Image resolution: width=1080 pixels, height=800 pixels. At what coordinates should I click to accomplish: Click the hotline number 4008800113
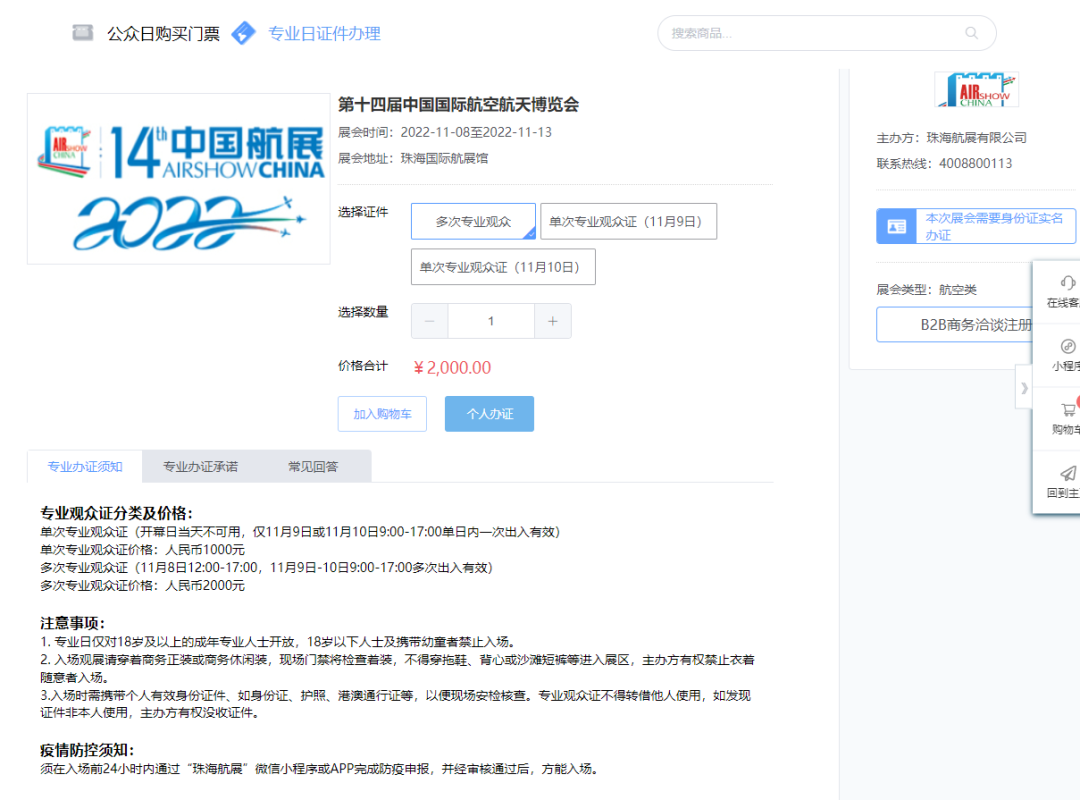click(x=975, y=163)
